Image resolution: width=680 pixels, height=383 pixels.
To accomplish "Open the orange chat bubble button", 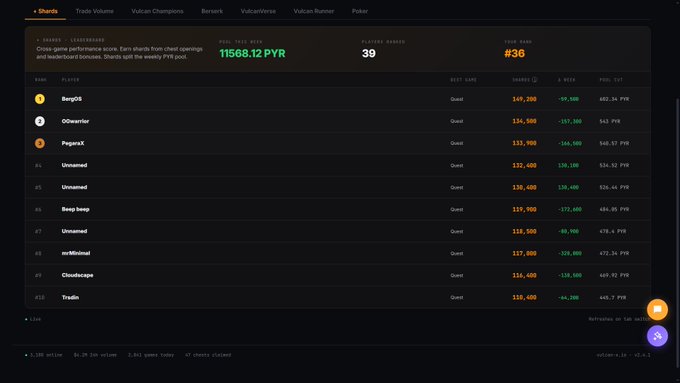I will pyautogui.click(x=657, y=309).
